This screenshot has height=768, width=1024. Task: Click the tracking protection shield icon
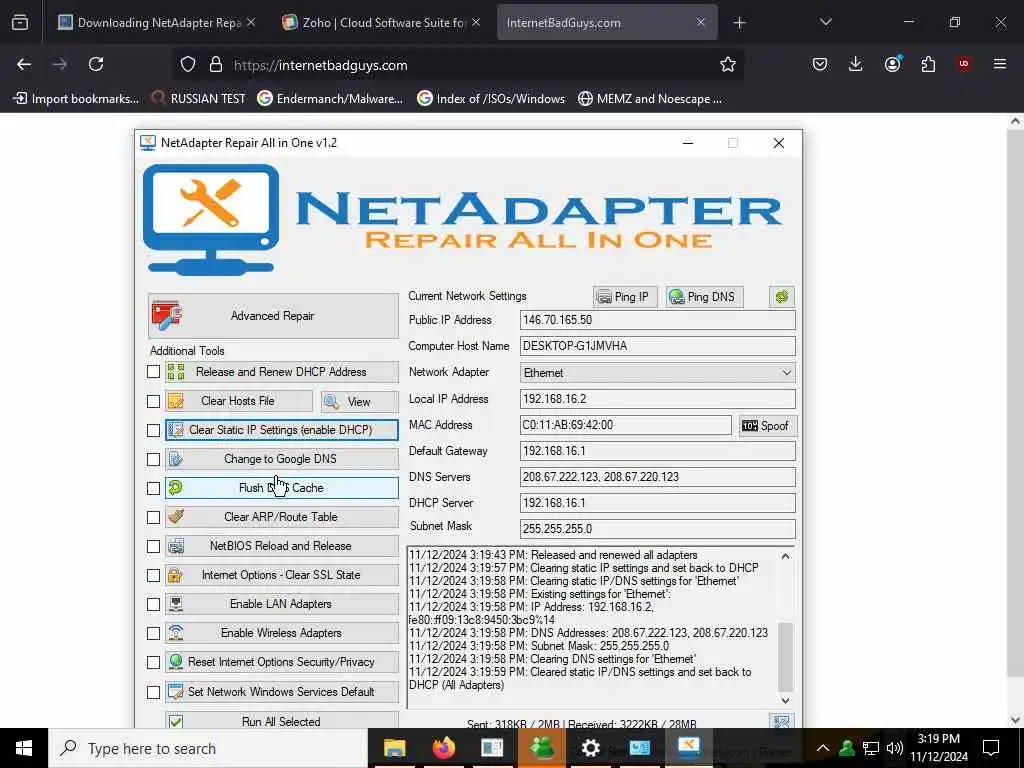[x=188, y=65]
